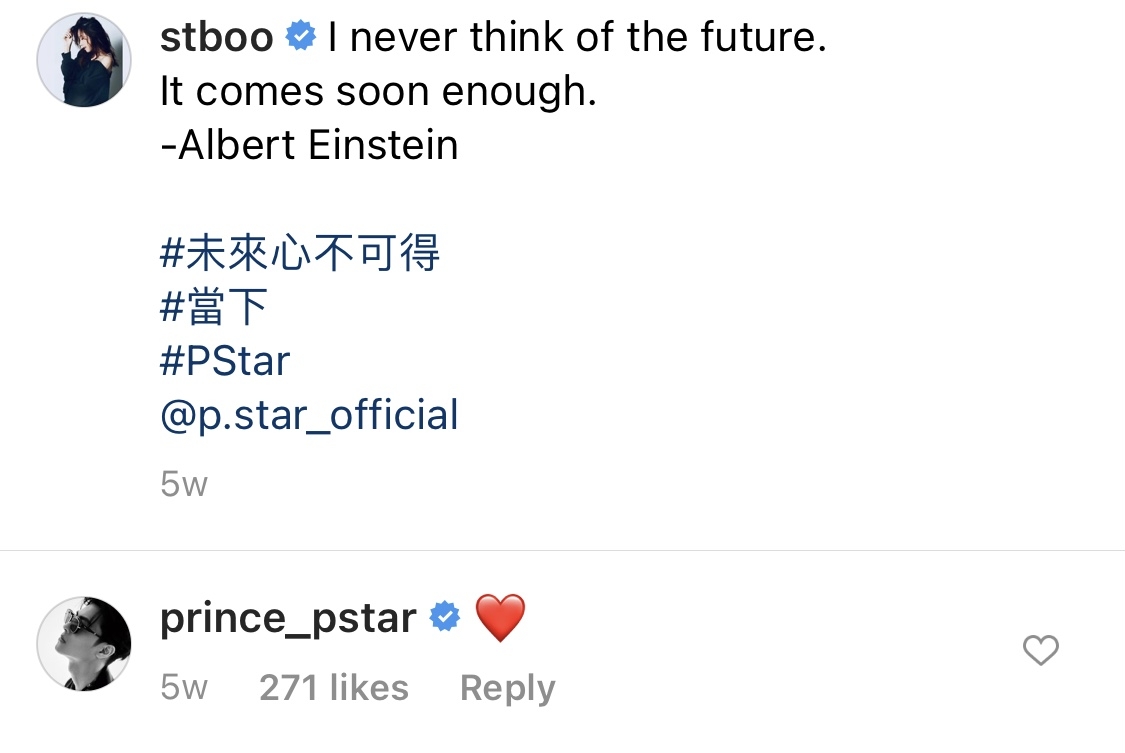
Task: Open the #當下 hashtag
Action: [x=210, y=306]
